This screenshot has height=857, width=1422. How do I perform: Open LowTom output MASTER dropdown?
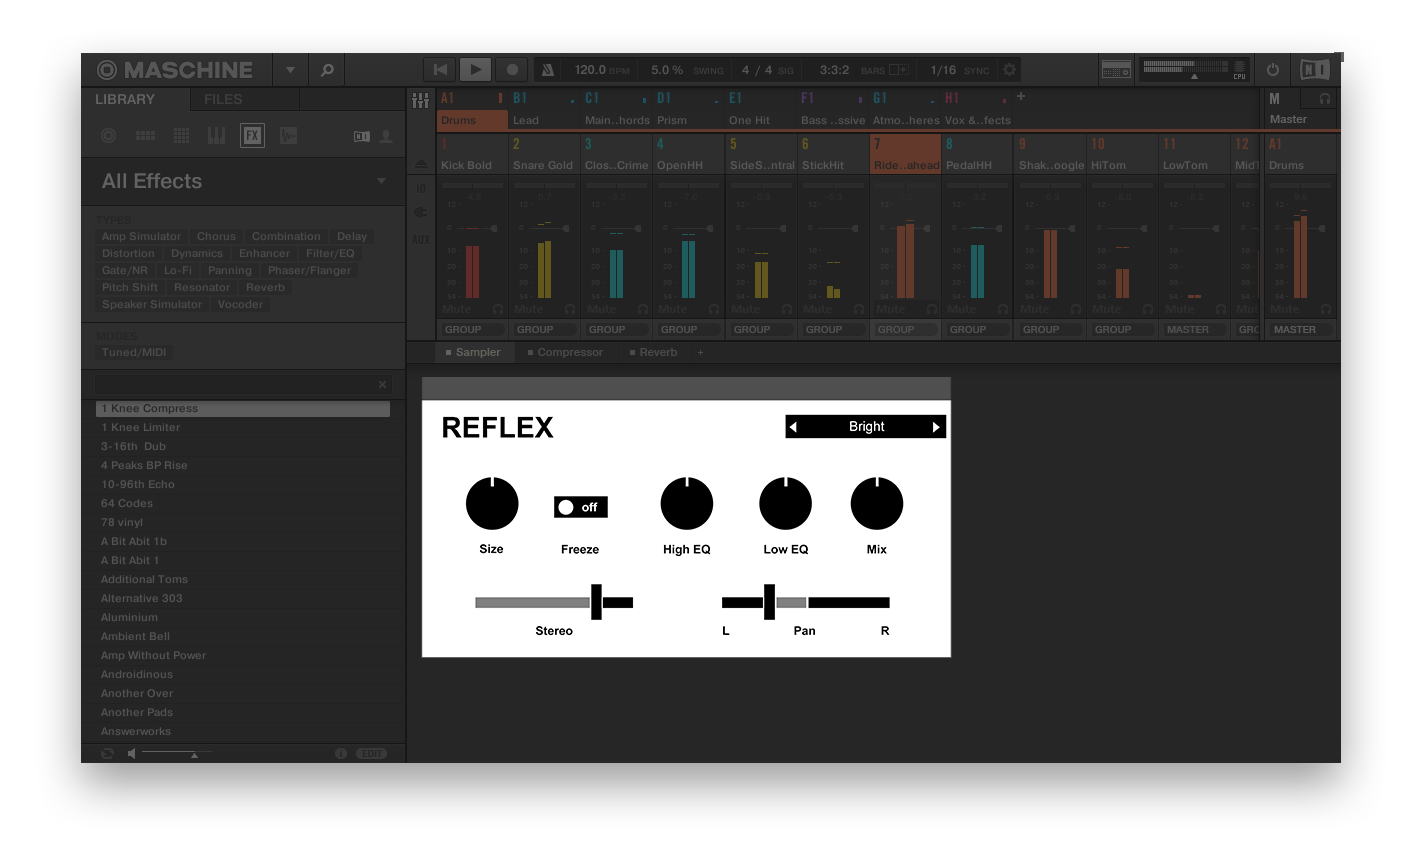1194,329
